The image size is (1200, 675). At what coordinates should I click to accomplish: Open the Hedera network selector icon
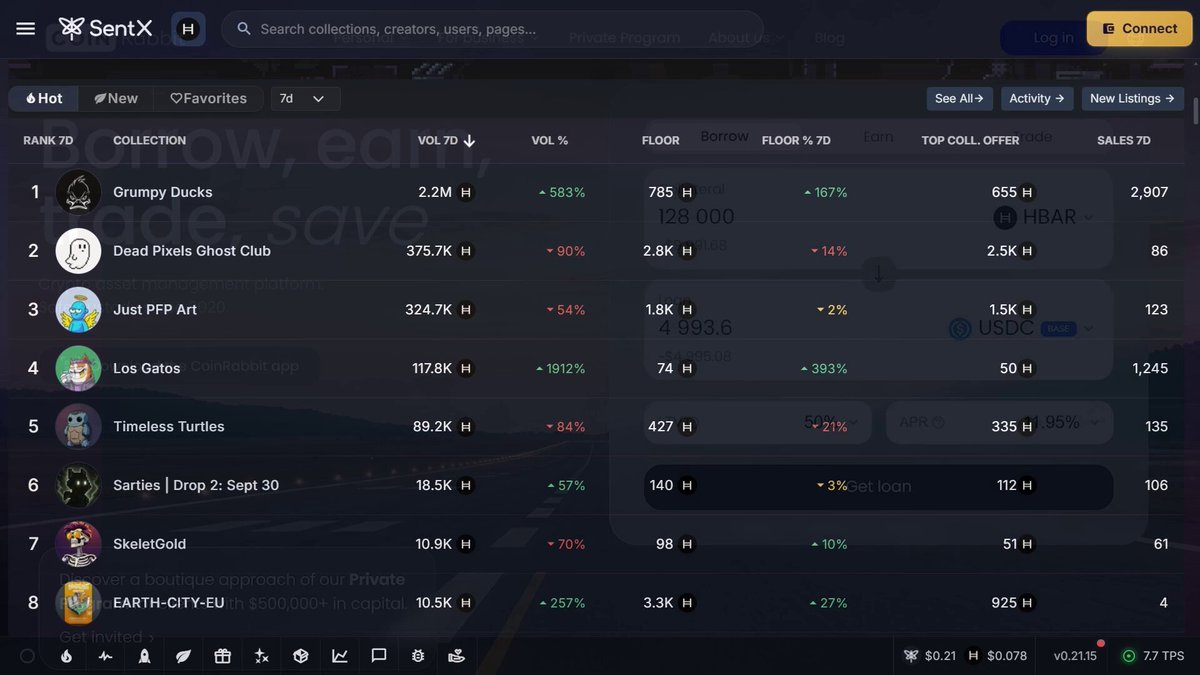click(x=188, y=29)
